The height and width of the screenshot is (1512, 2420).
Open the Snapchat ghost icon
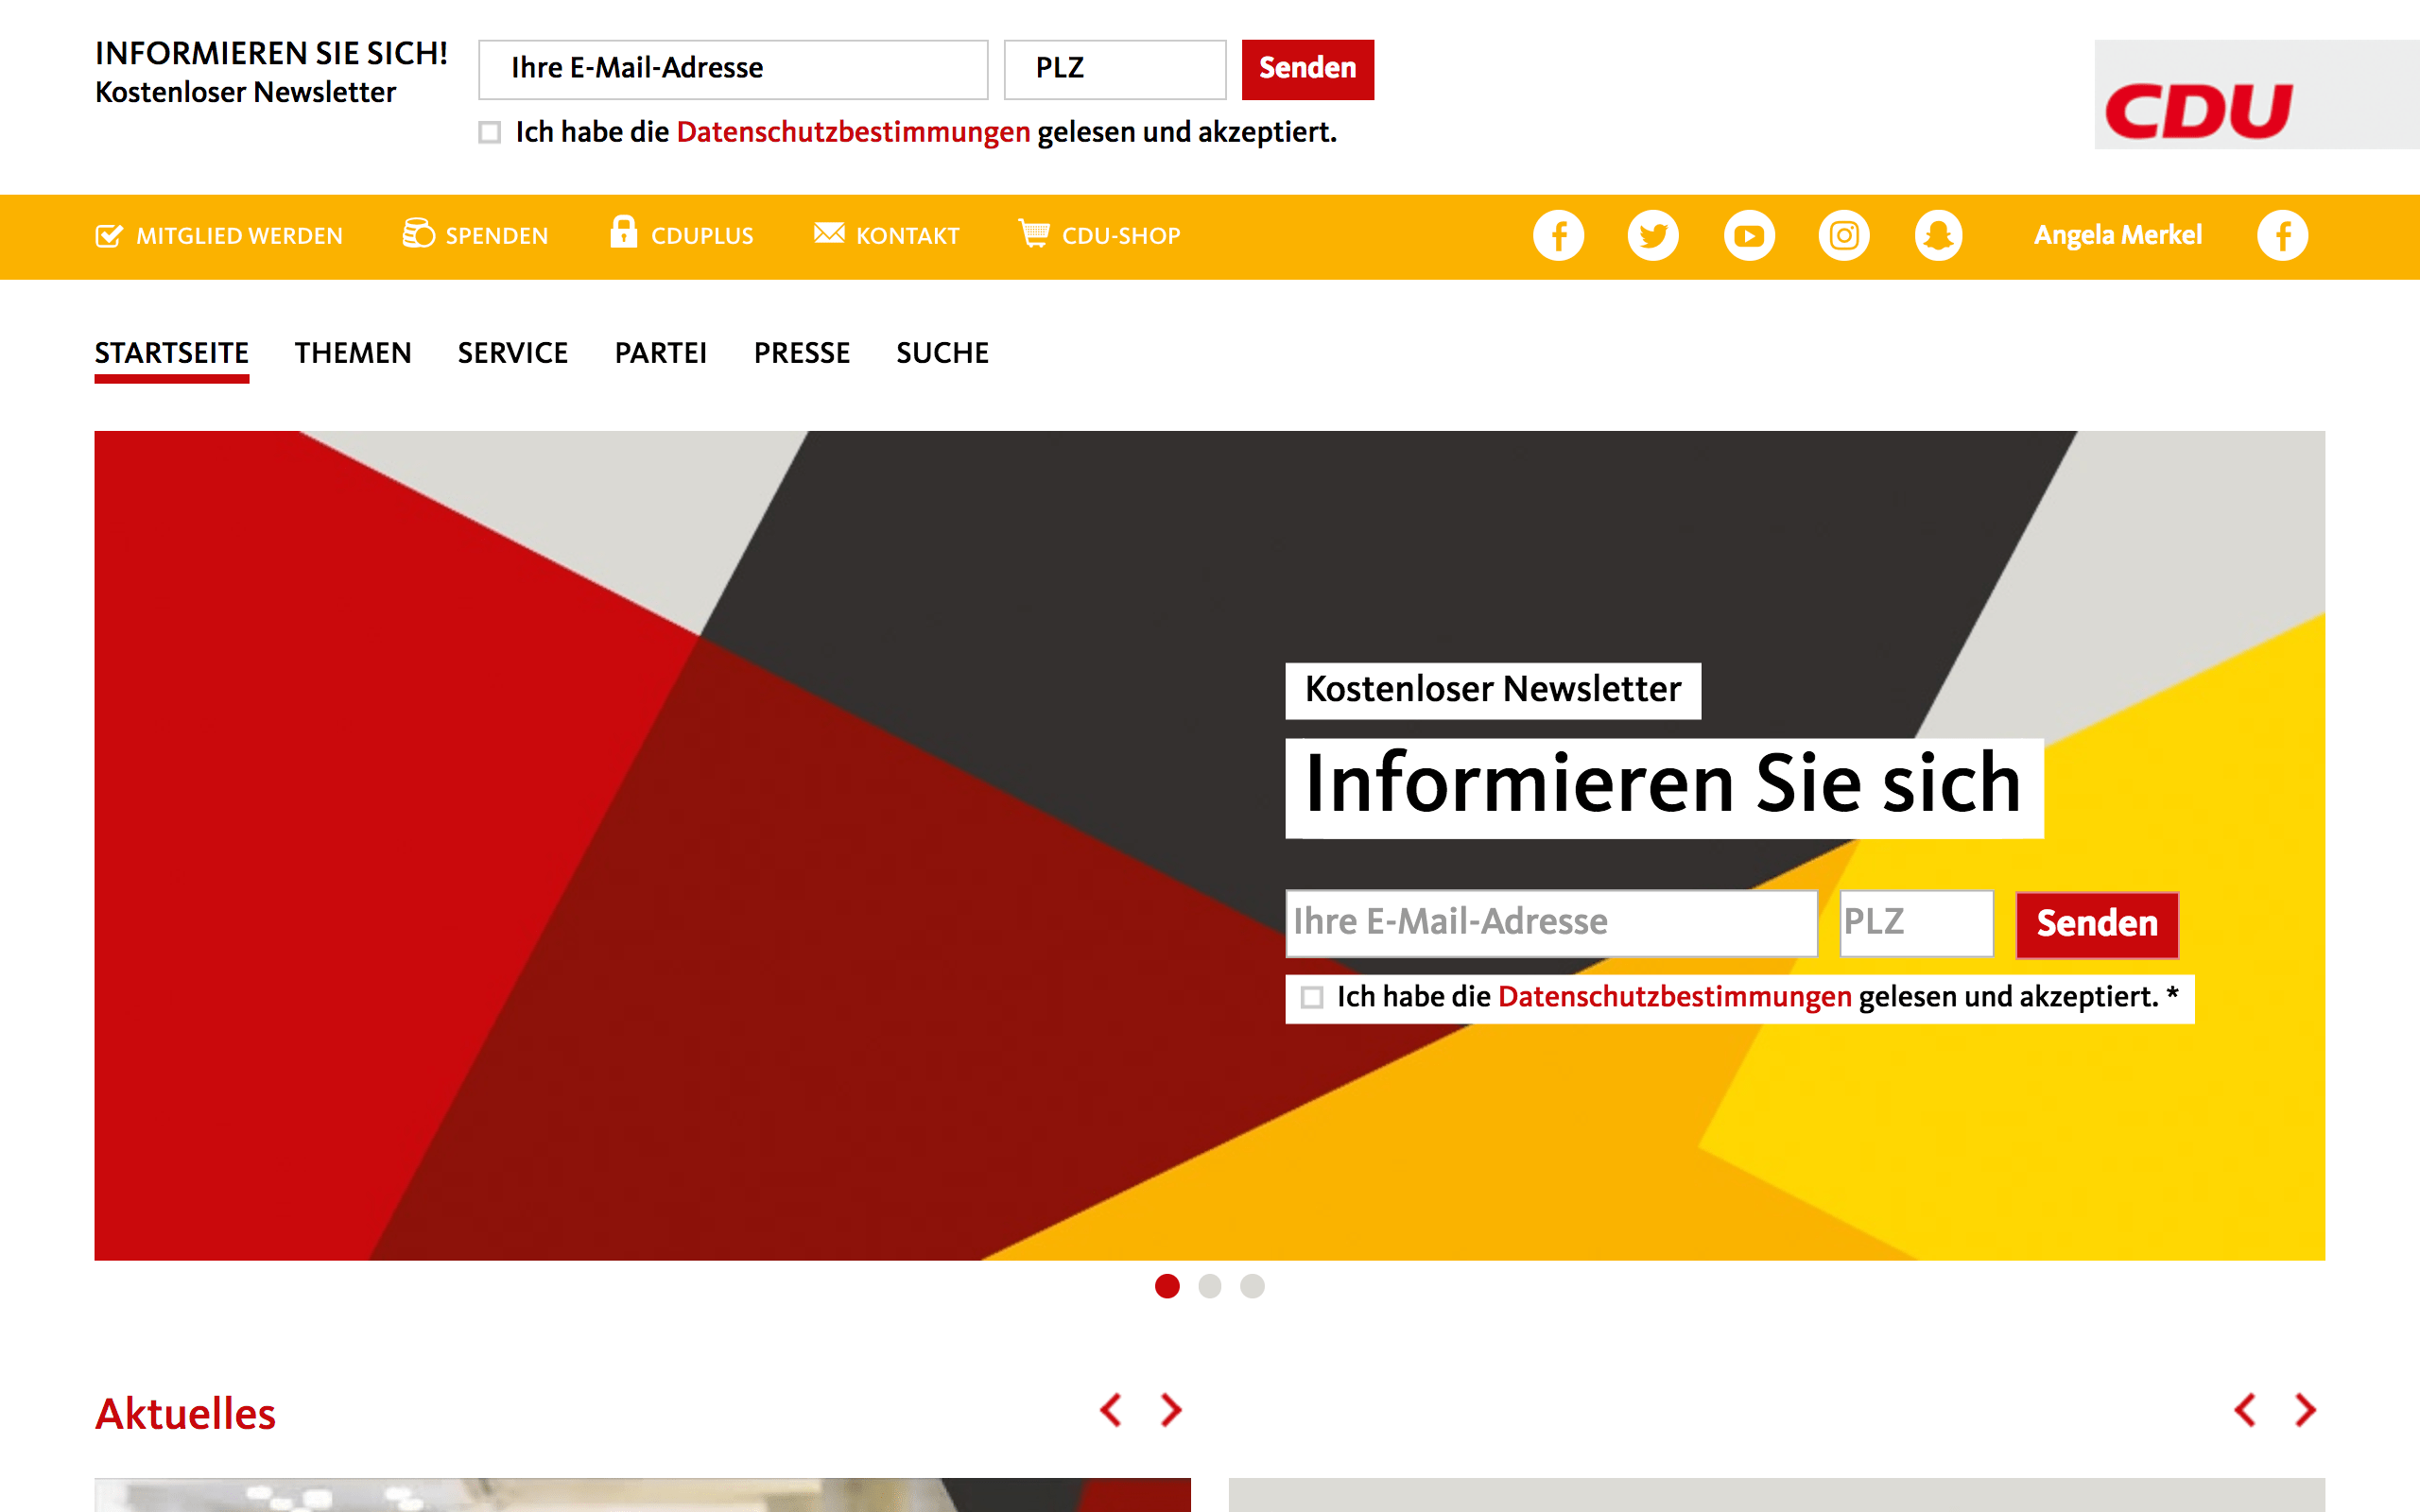pos(1939,236)
